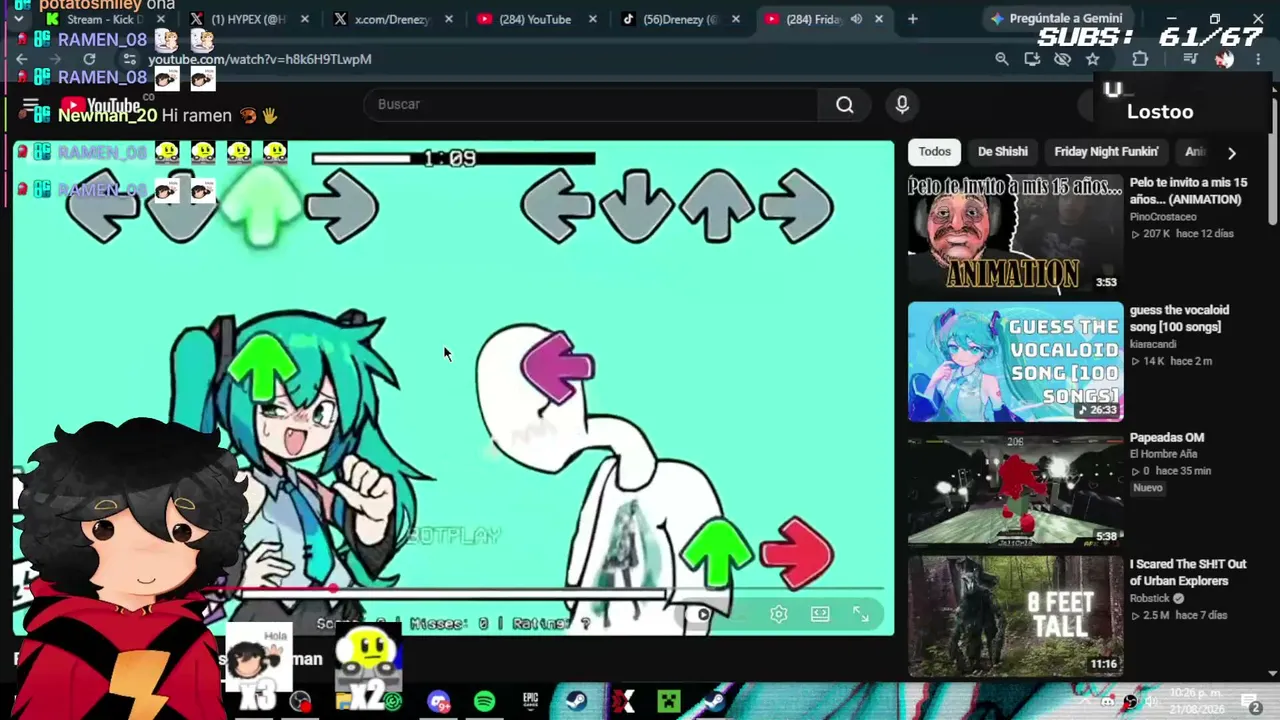Click the install app icon in address bar

(x=1032, y=59)
